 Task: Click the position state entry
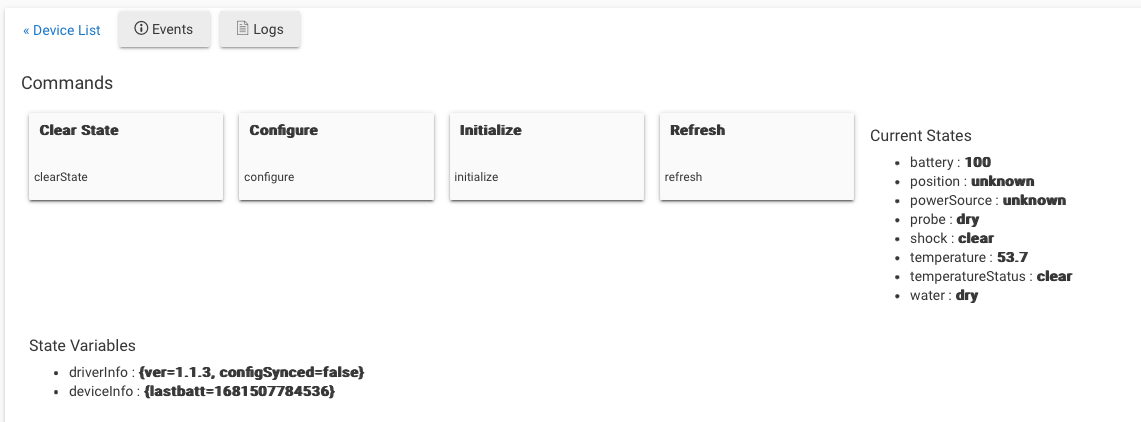(971, 181)
